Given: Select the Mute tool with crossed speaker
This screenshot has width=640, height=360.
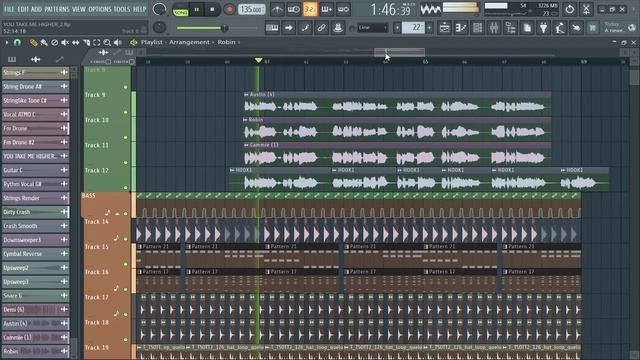Looking at the screenshot, I should point(65,42).
